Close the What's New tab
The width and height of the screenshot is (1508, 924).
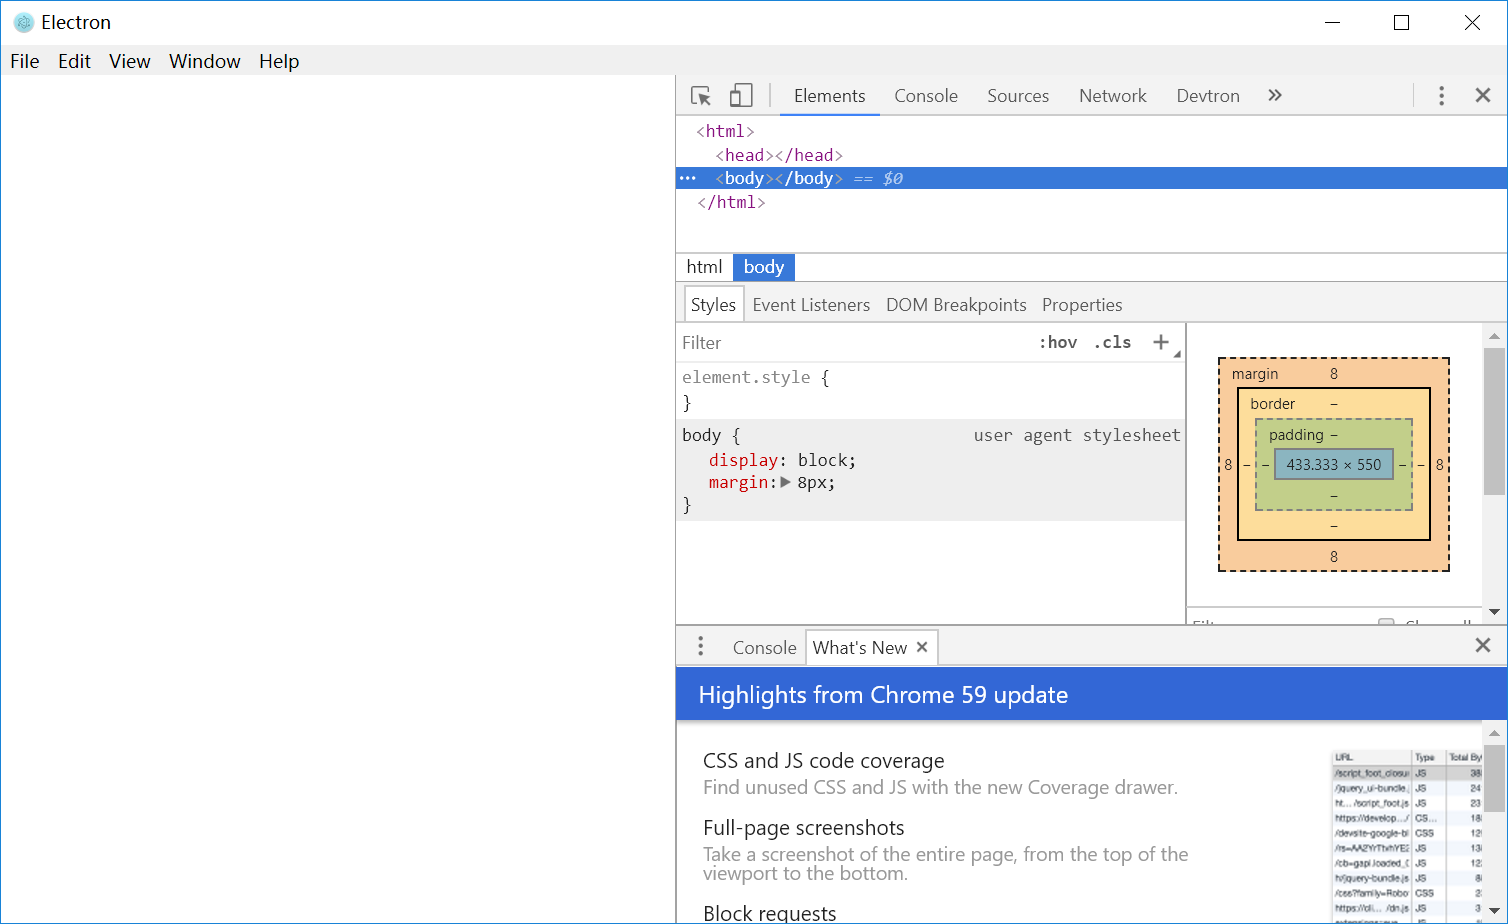tap(922, 647)
